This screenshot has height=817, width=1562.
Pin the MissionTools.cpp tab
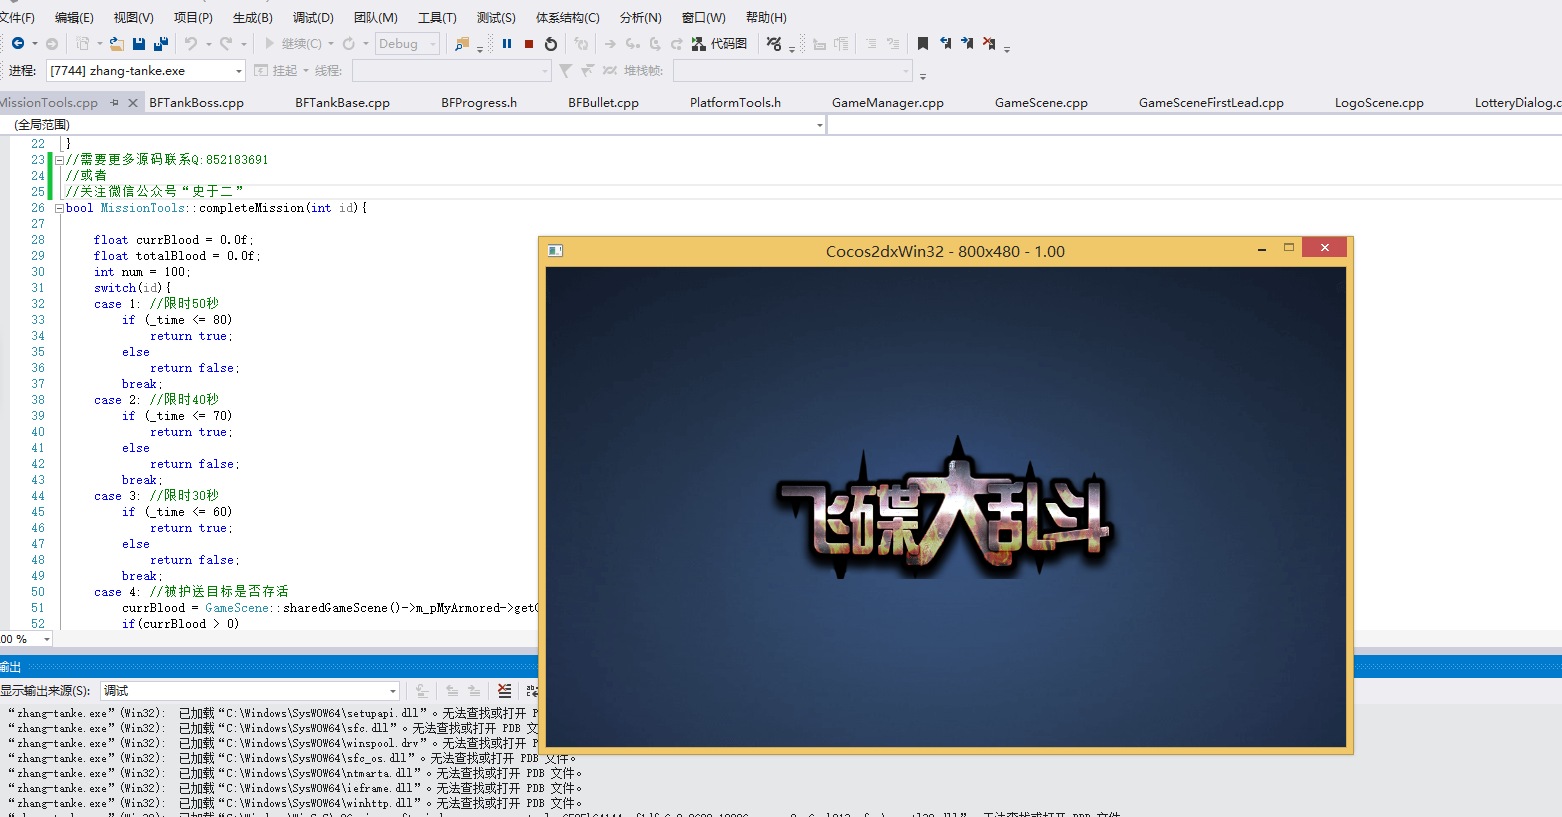114,102
